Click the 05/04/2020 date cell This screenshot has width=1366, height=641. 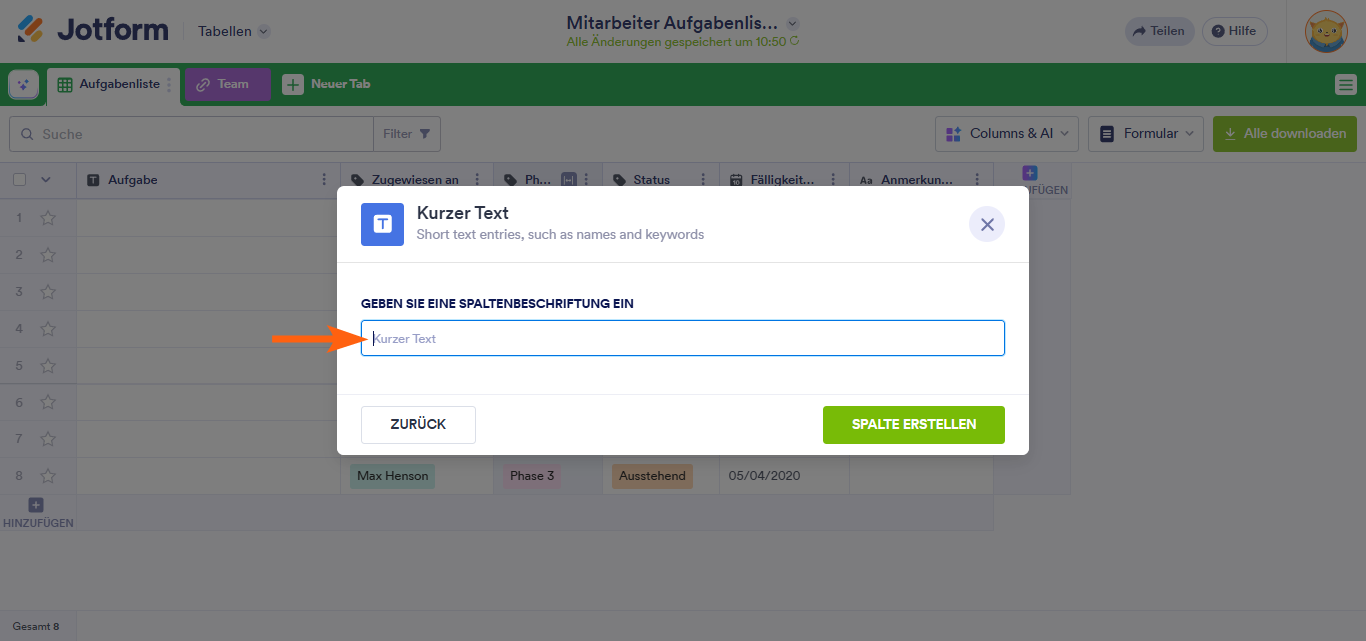coord(784,476)
